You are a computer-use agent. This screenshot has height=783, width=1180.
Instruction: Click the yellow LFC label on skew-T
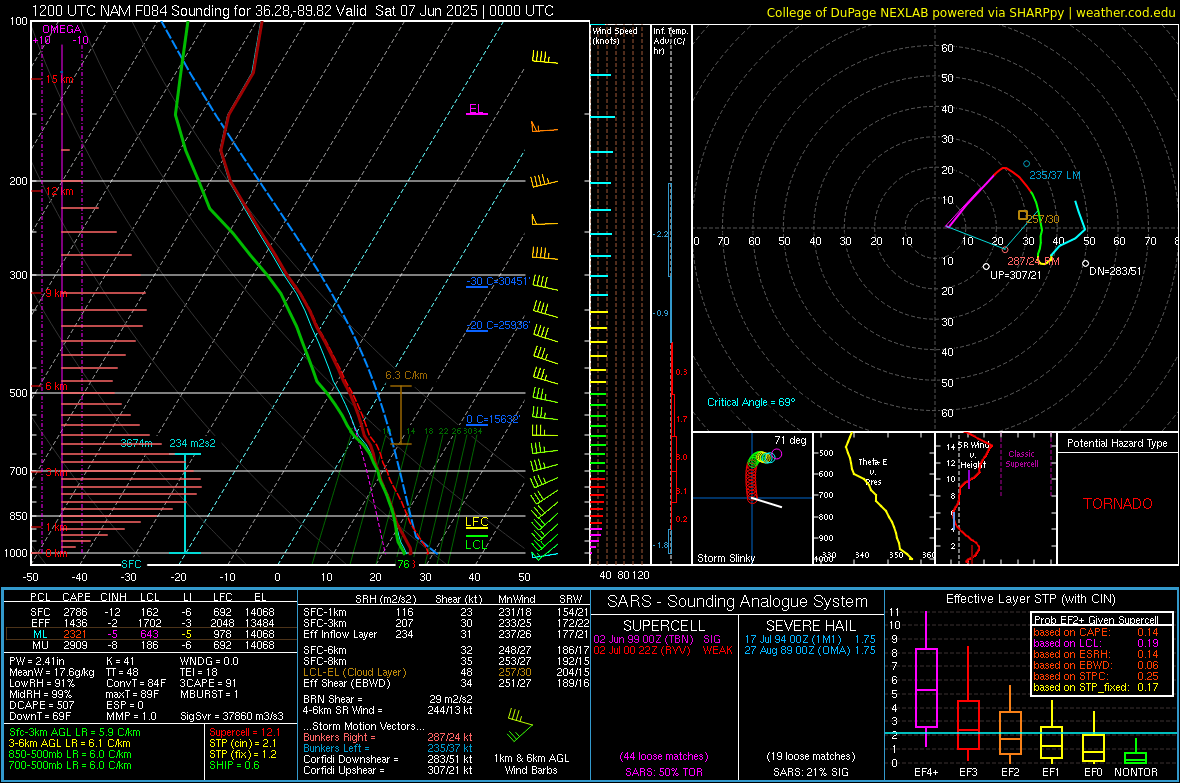tap(476, 522)
